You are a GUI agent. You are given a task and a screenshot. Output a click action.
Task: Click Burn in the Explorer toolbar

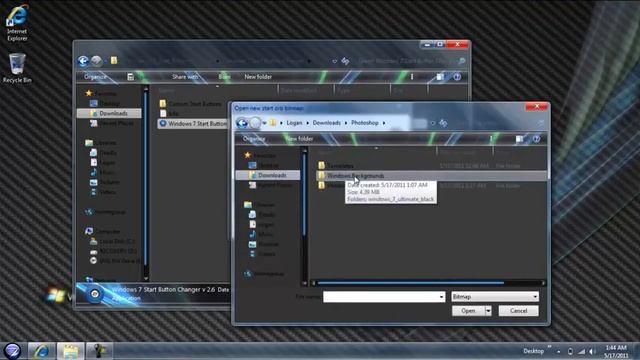click(x=224, y=77)
